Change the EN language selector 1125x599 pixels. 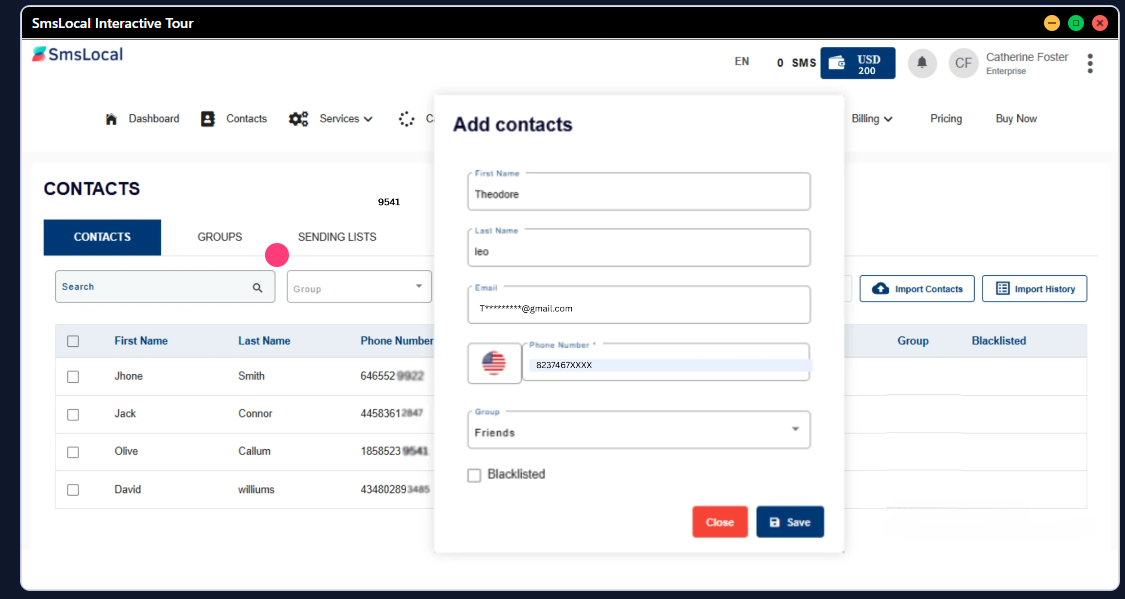pos(742,62)
